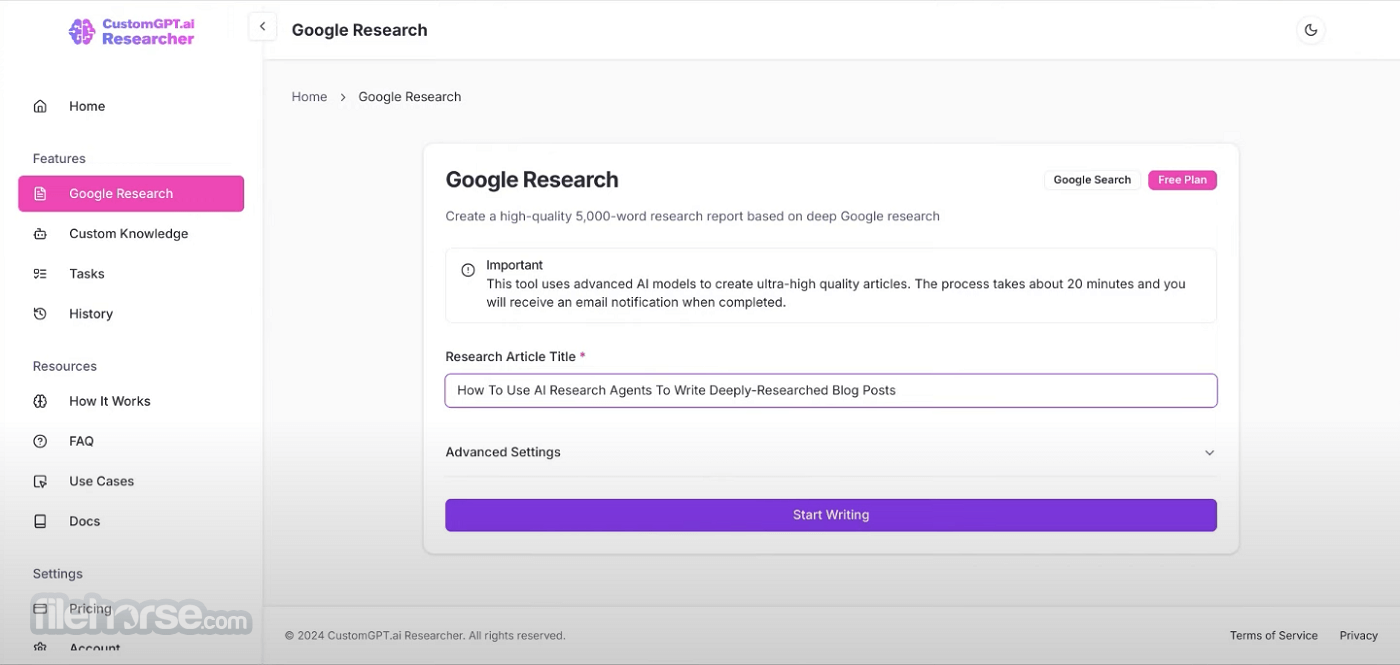Open the Privacy footer link
The height and width of the screenshot is (665, 1400).
tap(1359, 636)
